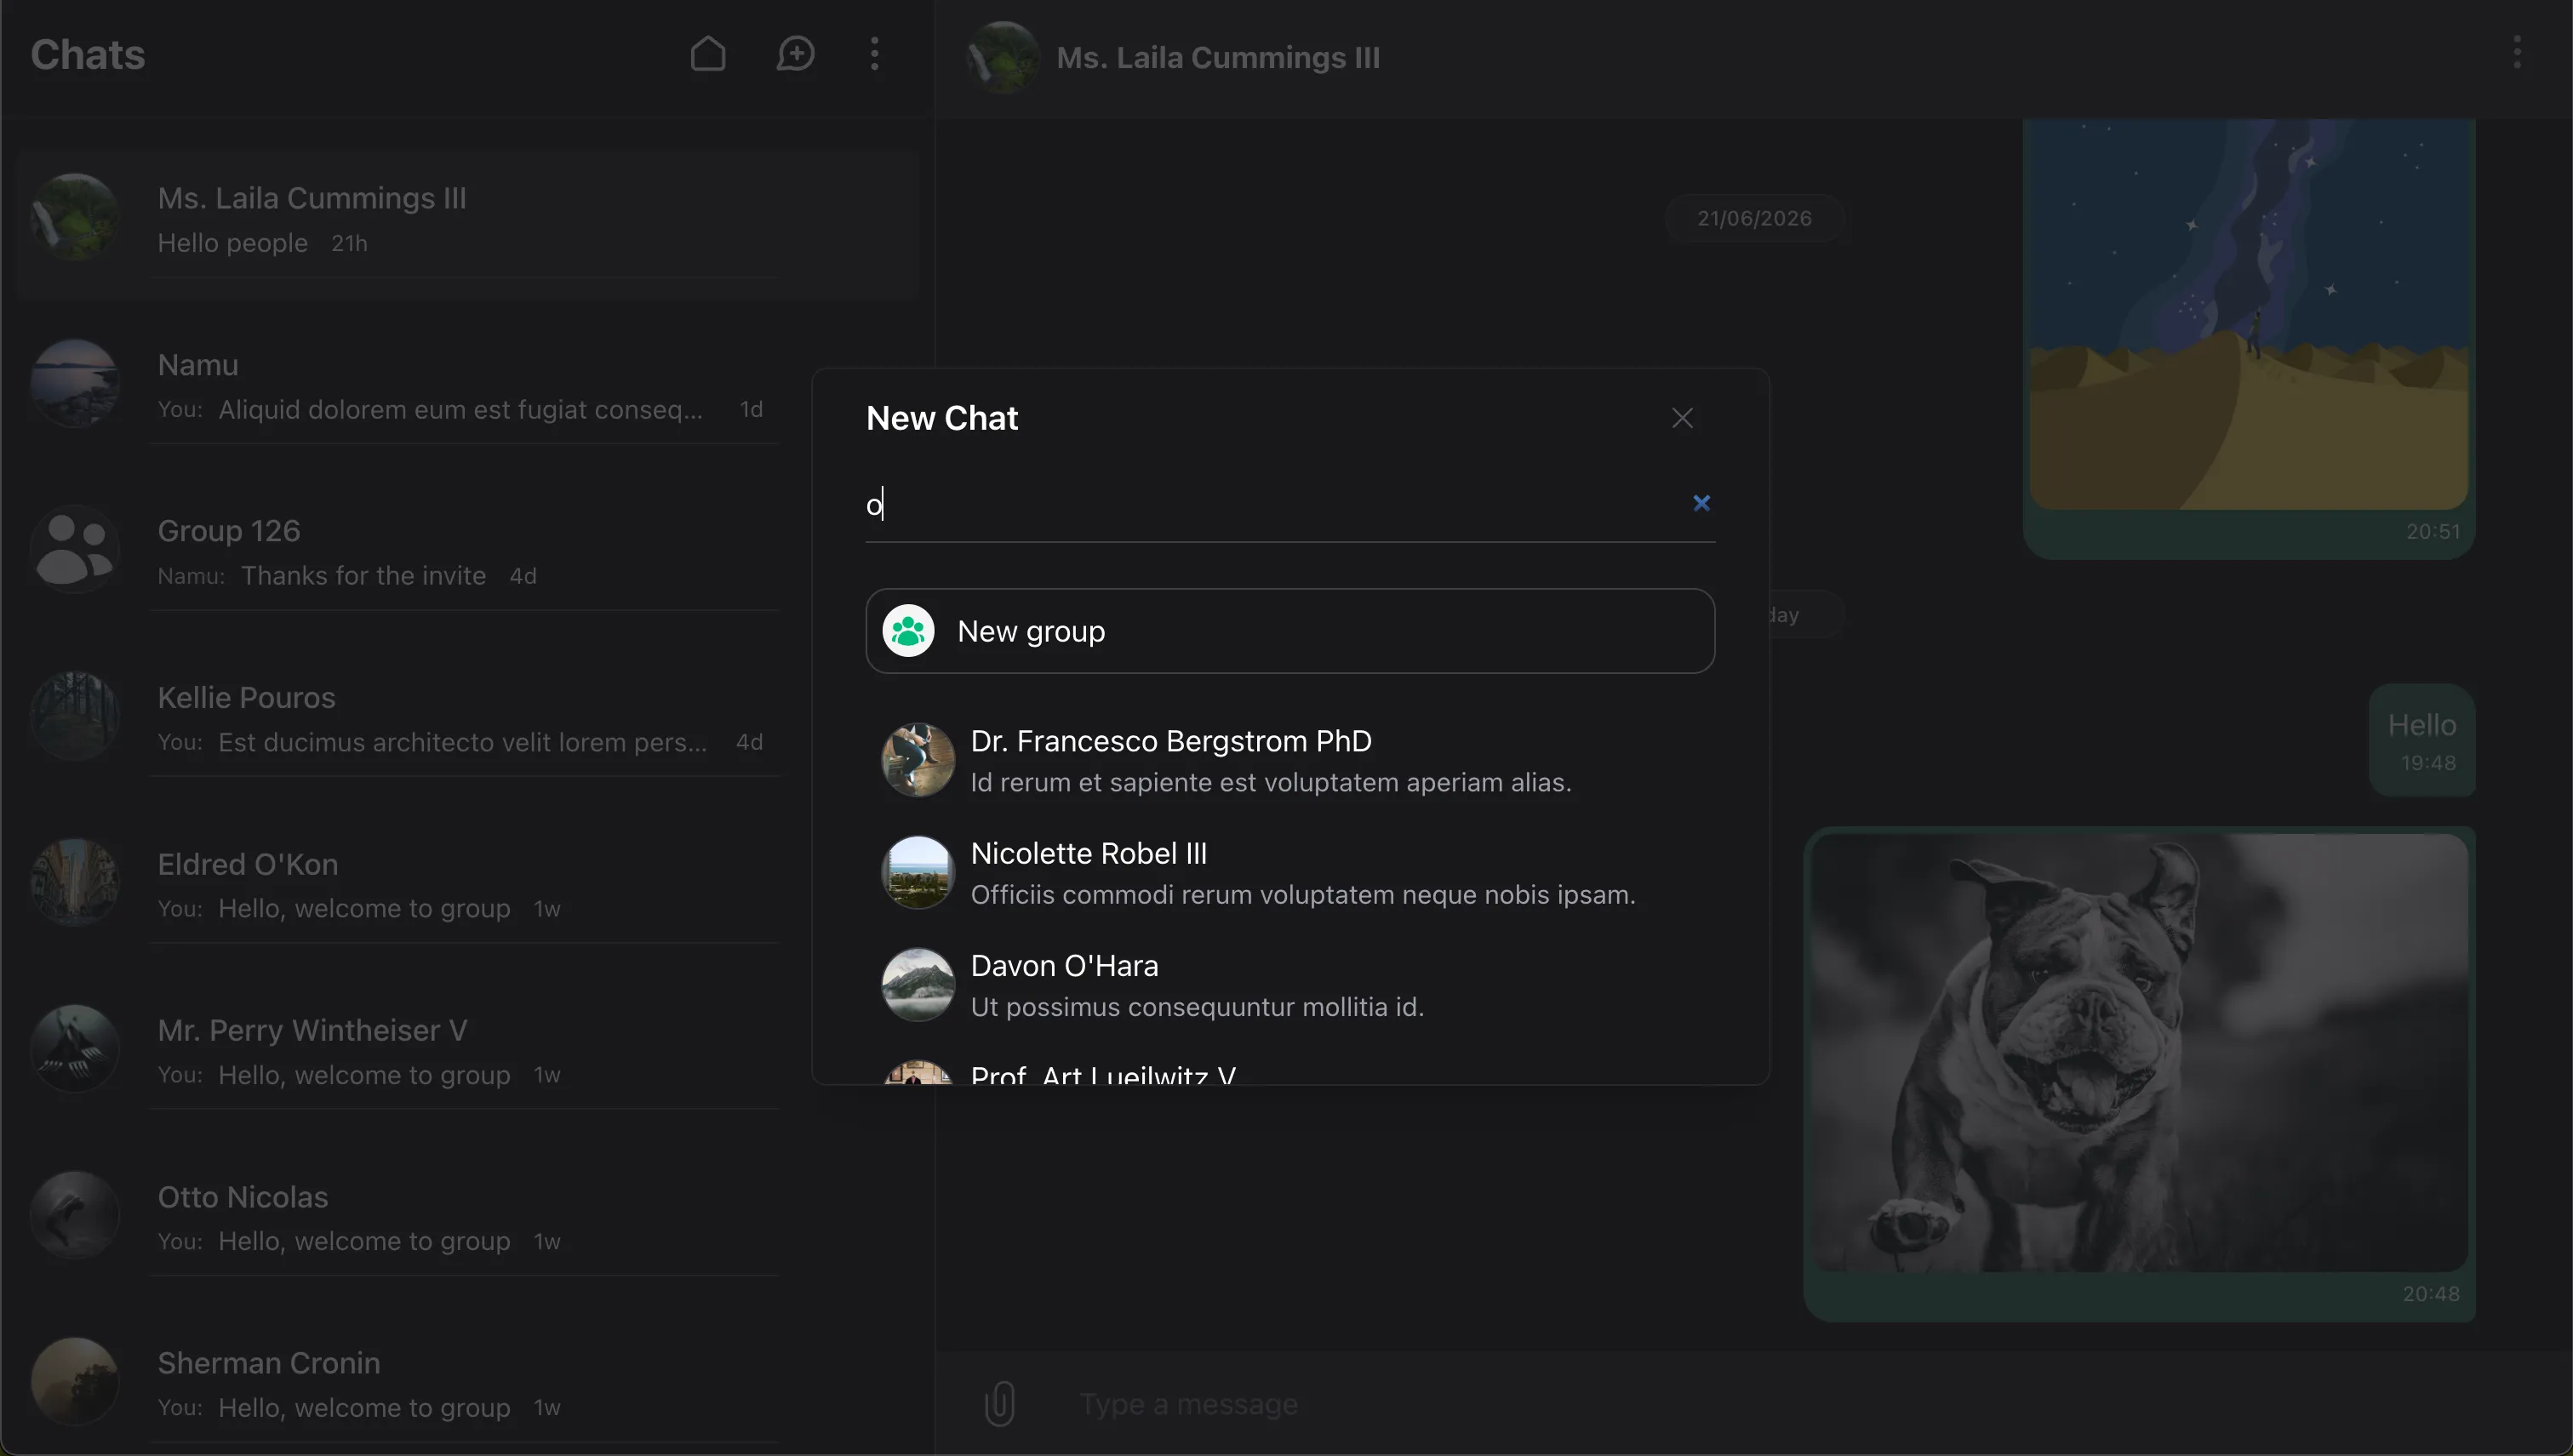Open the bulldog photo message

click(2139, 1053)
